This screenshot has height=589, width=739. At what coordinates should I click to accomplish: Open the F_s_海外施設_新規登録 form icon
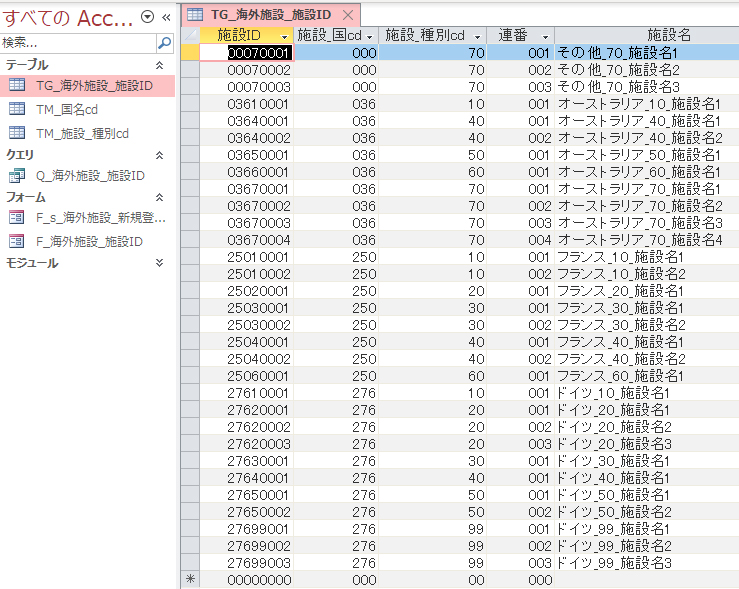pyautogui.click(x=17, y=217)
